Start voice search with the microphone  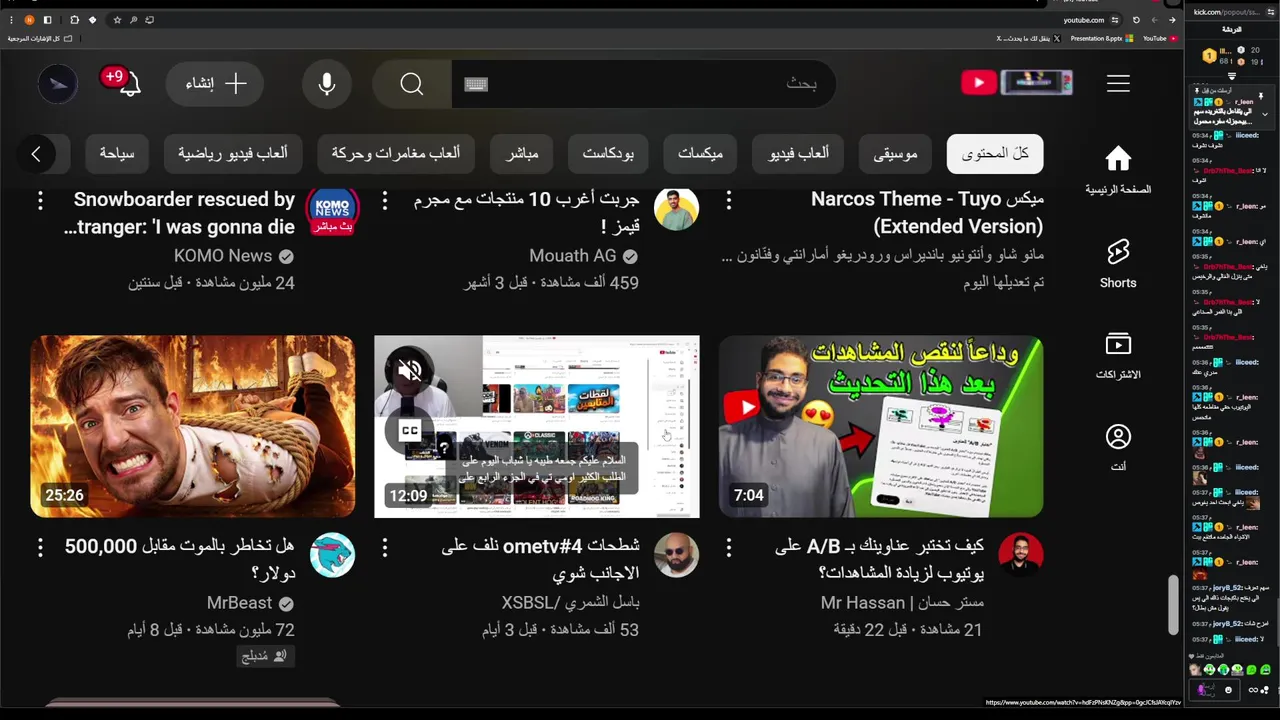click(x=326, y=84)
